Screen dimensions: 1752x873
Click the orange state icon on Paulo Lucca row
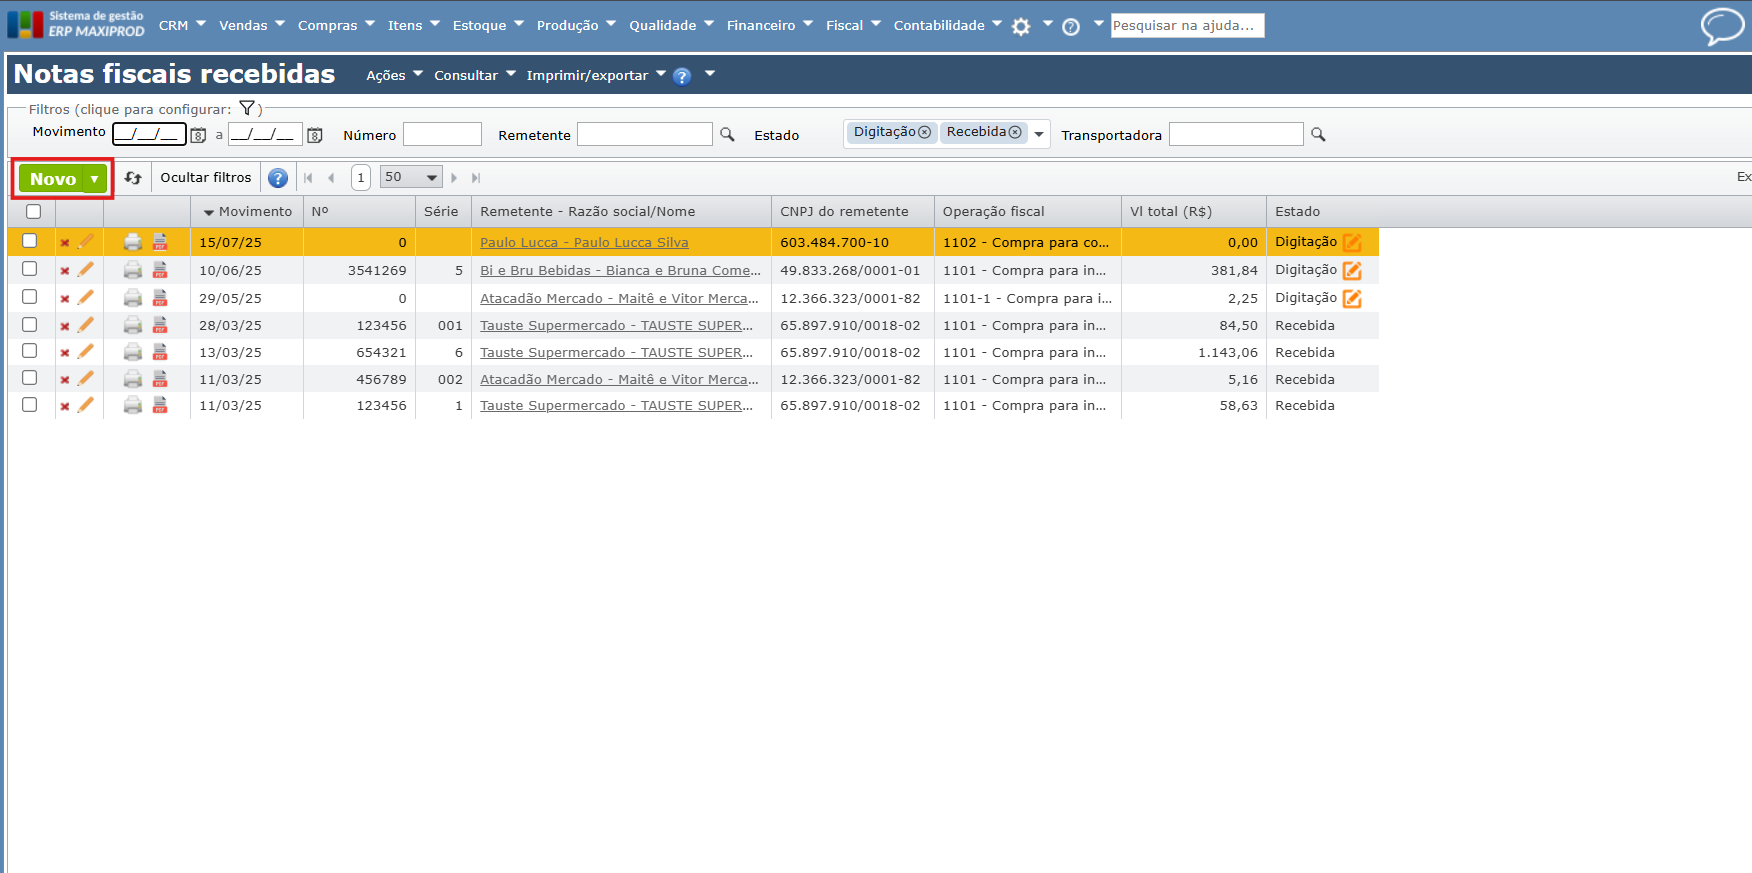[1352, 242]
